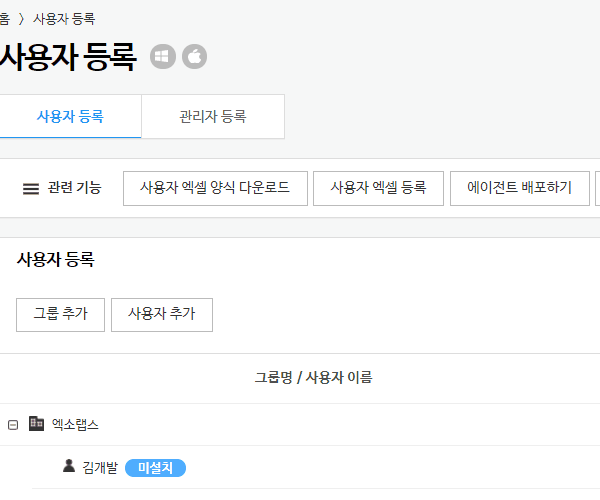Image resolution: width=600 pixels, height=500 pixels.
Task: Click the 관련 기능 label
Action: pos(74,188)
